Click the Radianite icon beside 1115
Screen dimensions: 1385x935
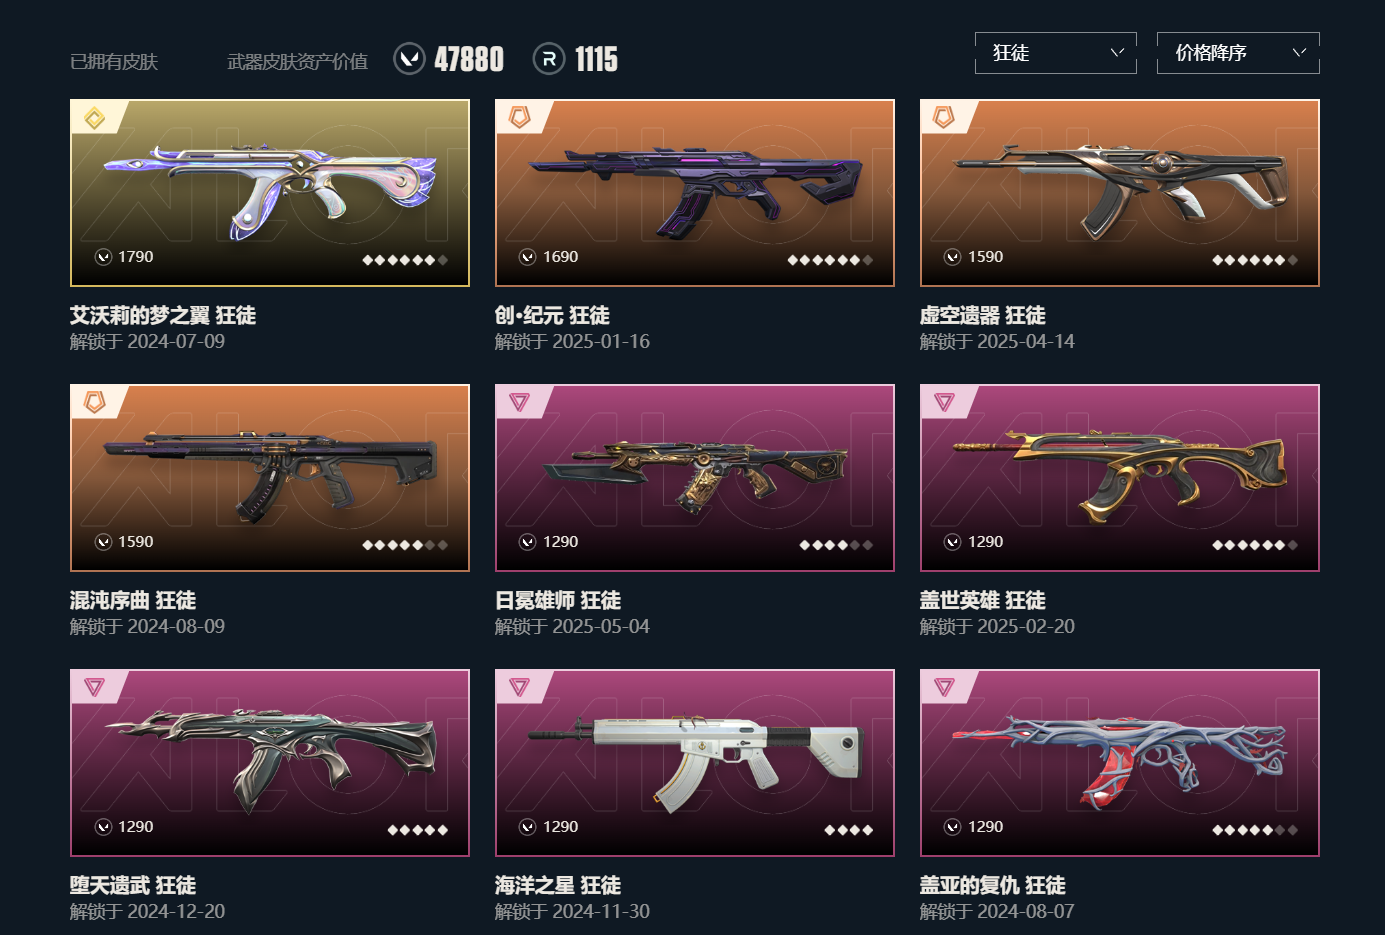[x=549, y=59]
